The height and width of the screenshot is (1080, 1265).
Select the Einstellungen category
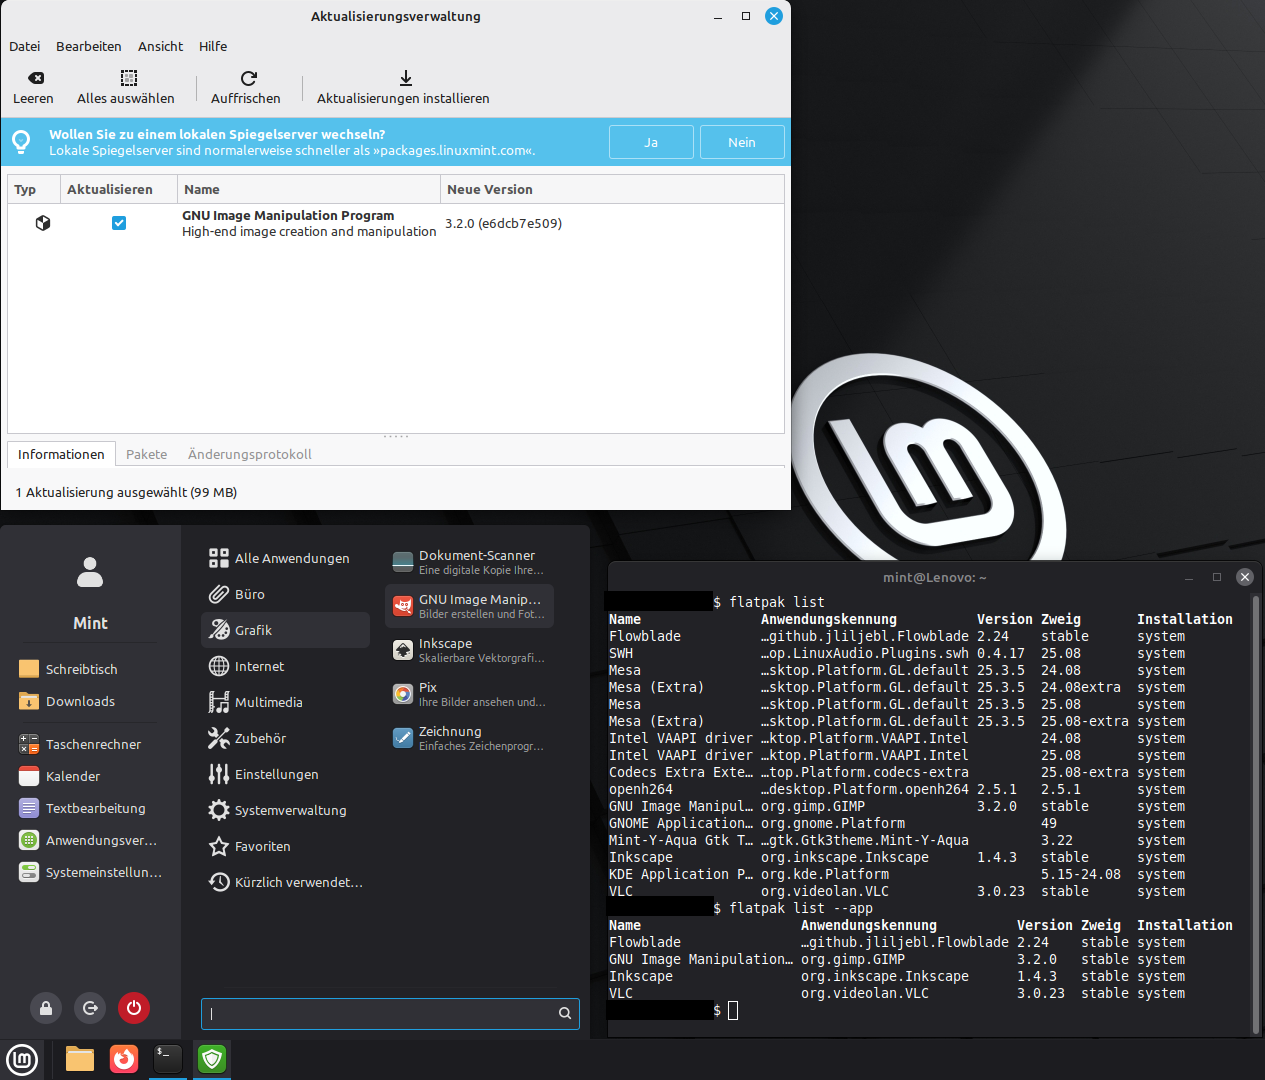(285, 774)
